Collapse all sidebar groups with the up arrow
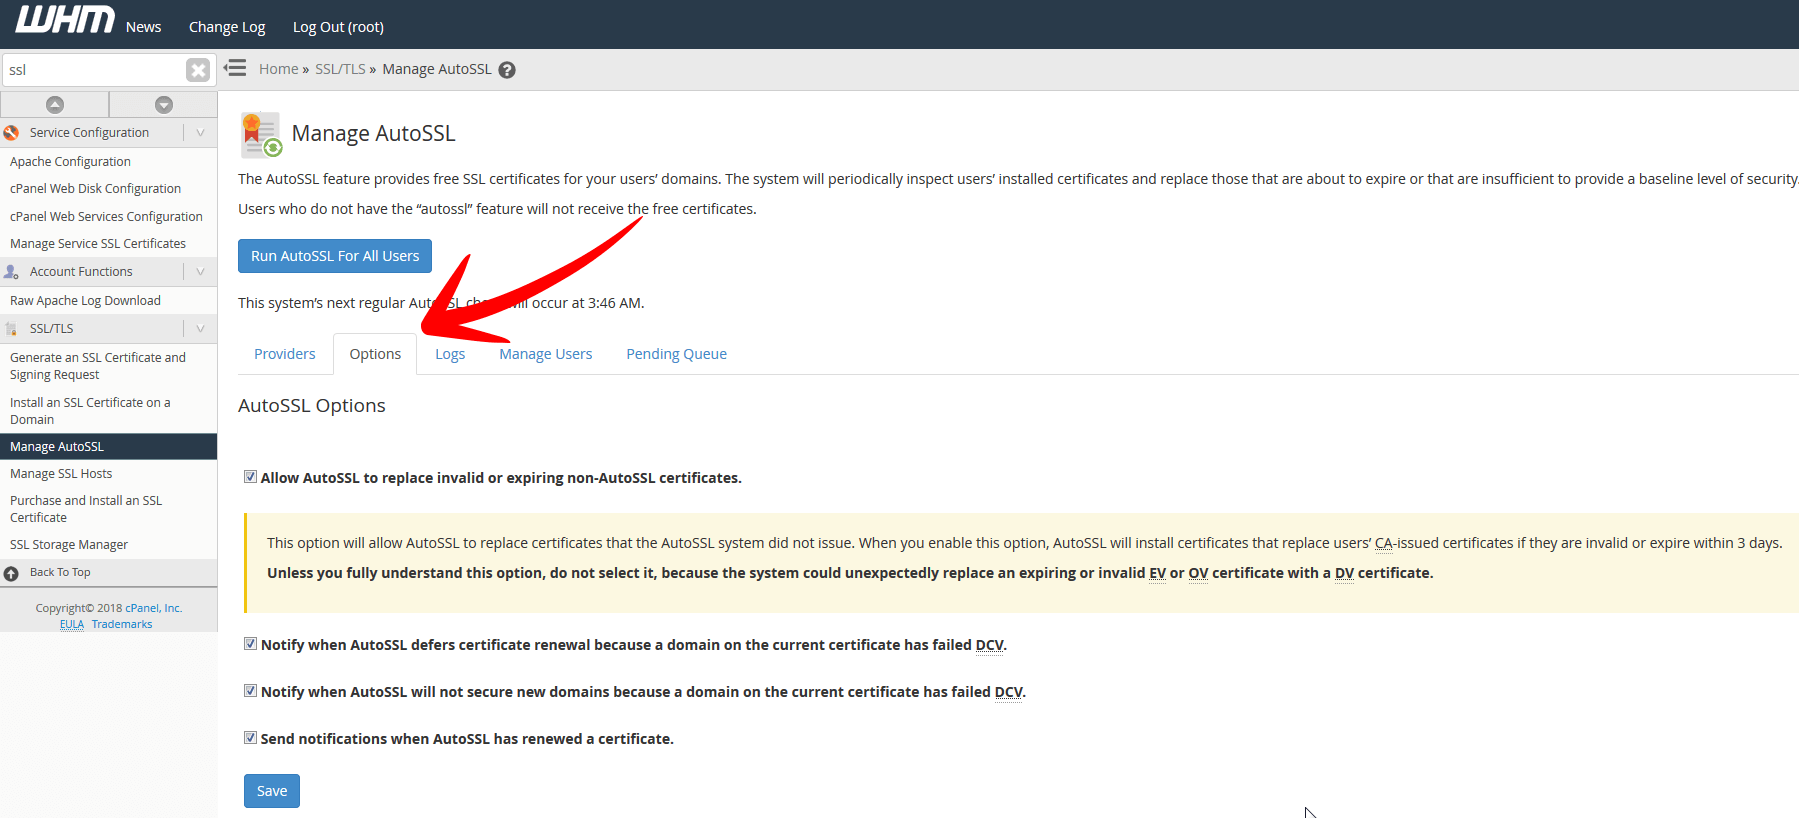The width and height of the screenshot is (1799, 818). (x=55, y=105)
